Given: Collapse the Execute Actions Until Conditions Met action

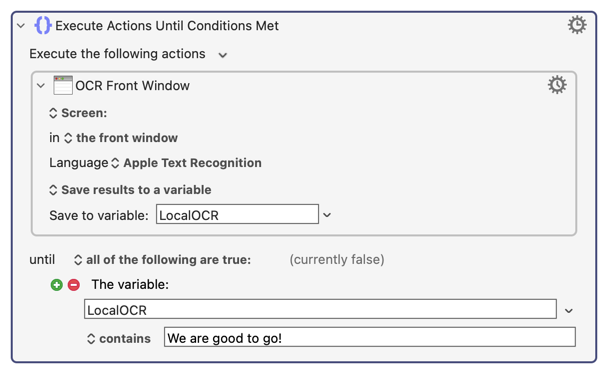Looking at the screenshot, I should click(21, 26).
